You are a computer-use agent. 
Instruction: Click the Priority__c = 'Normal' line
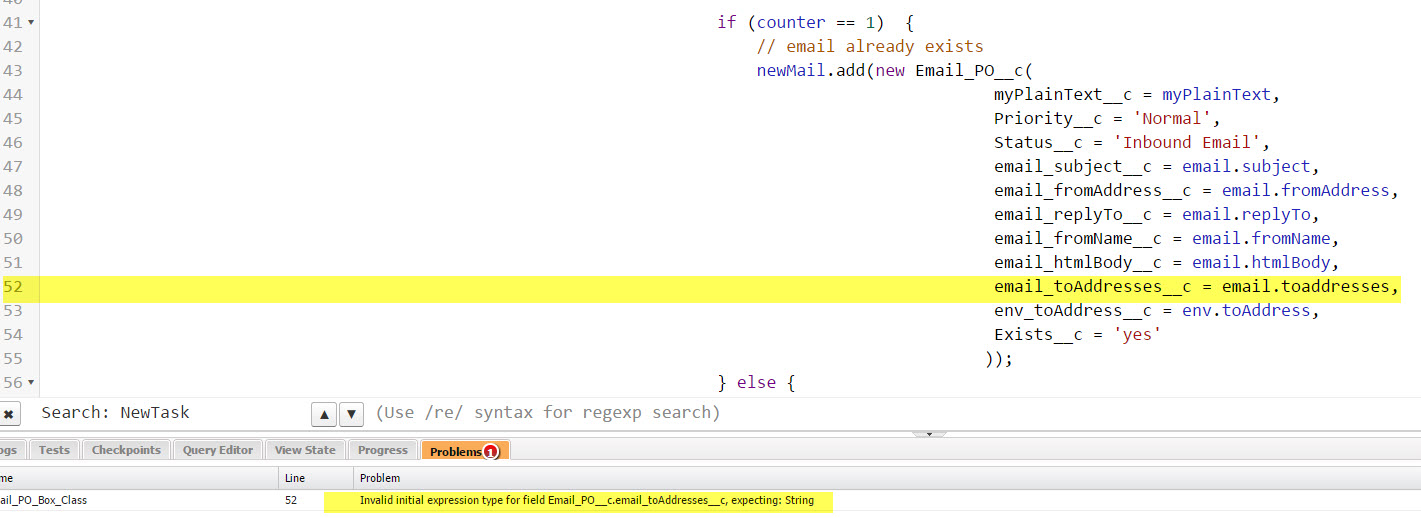tap(1107, 118)
